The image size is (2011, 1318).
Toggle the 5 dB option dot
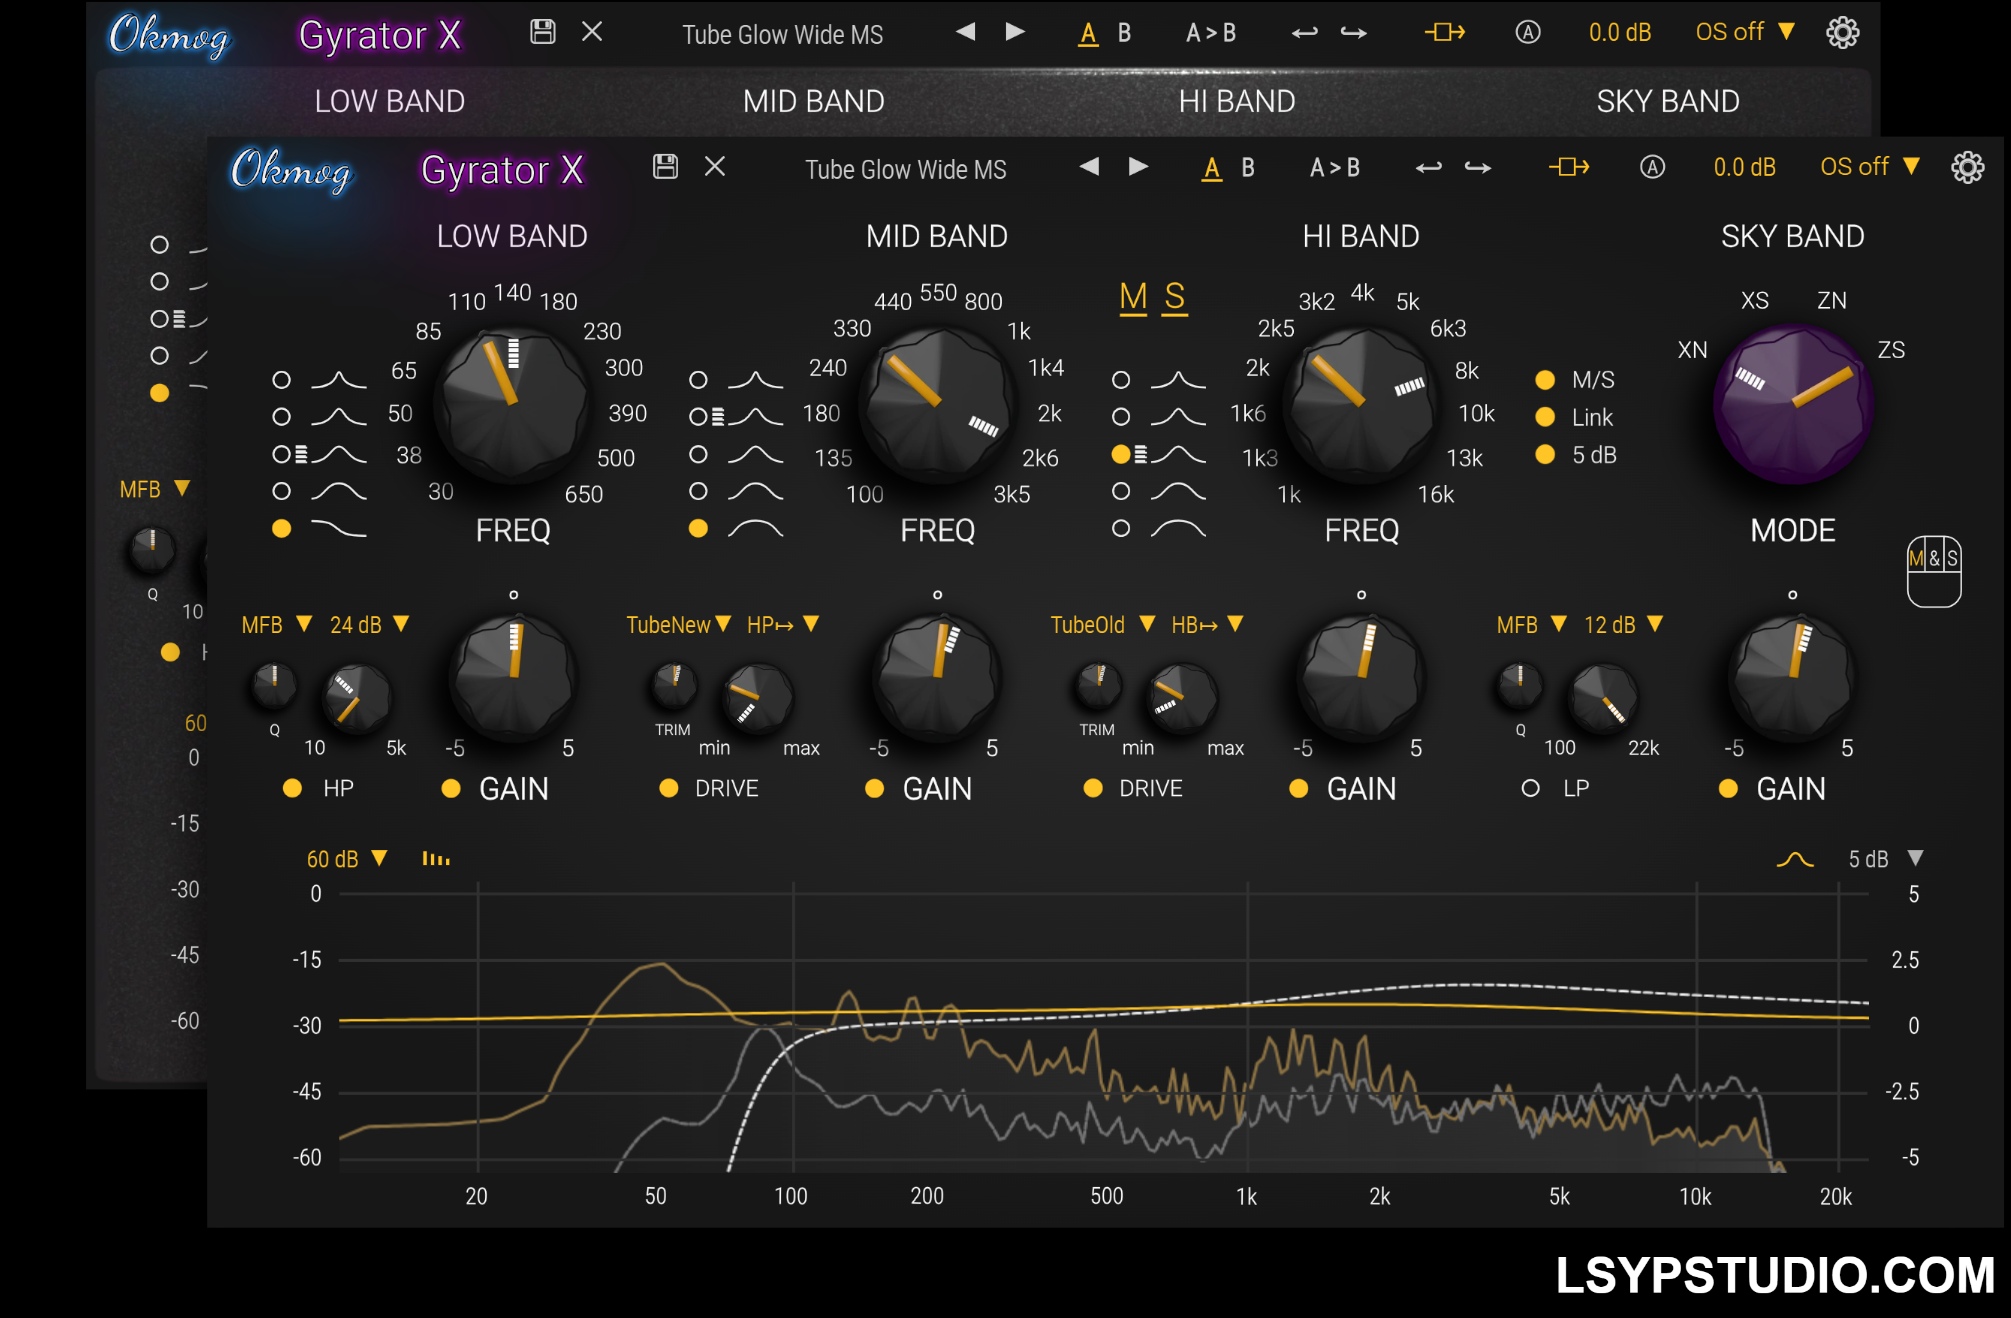pos(1545,455)
